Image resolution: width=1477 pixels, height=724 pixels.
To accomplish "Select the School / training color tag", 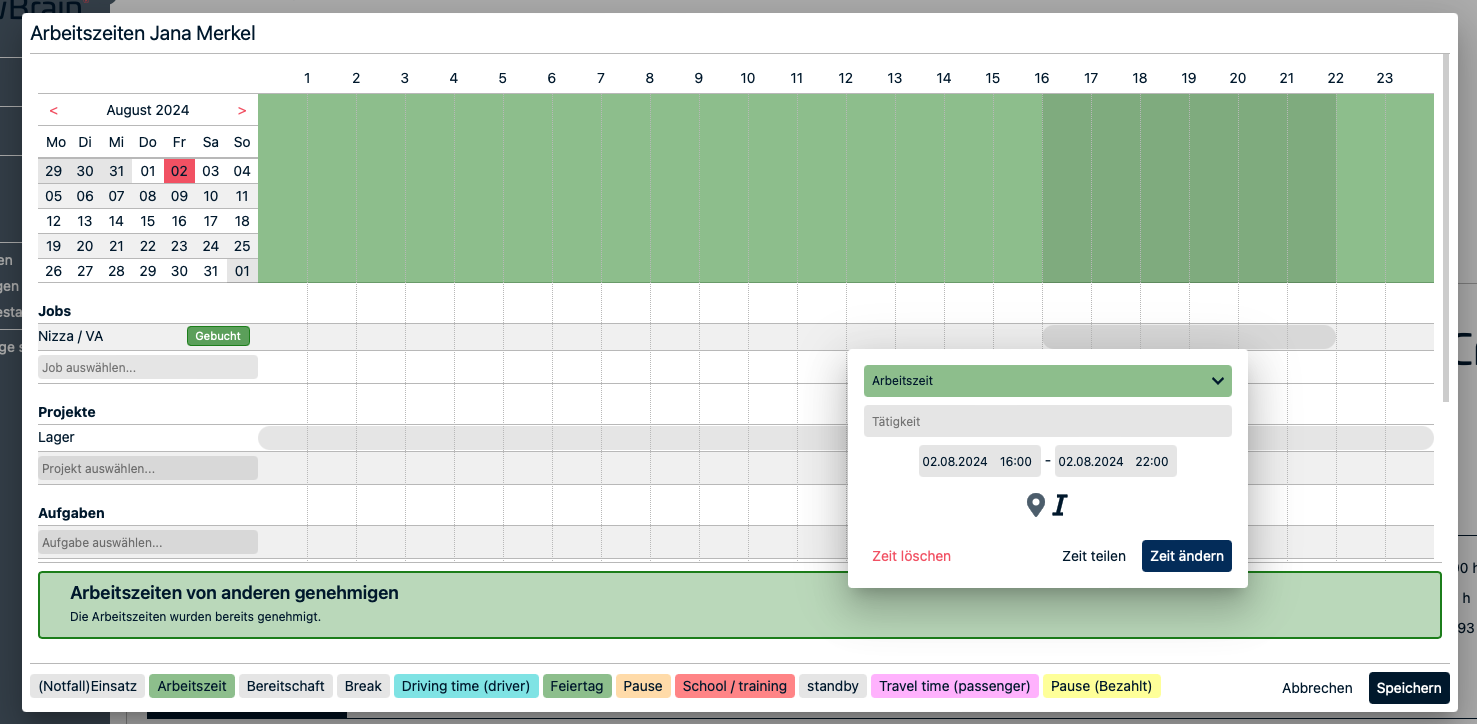I will (x=735, y=686).
